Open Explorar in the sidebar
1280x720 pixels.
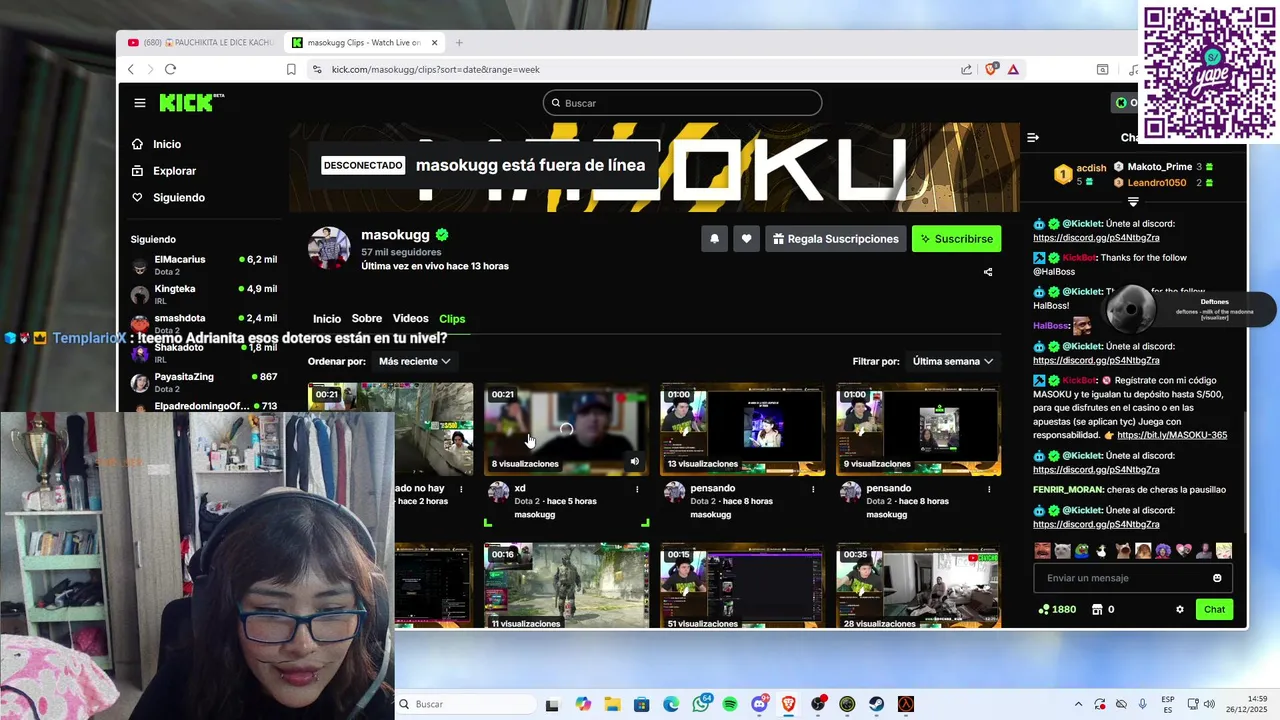pos(174,171)
